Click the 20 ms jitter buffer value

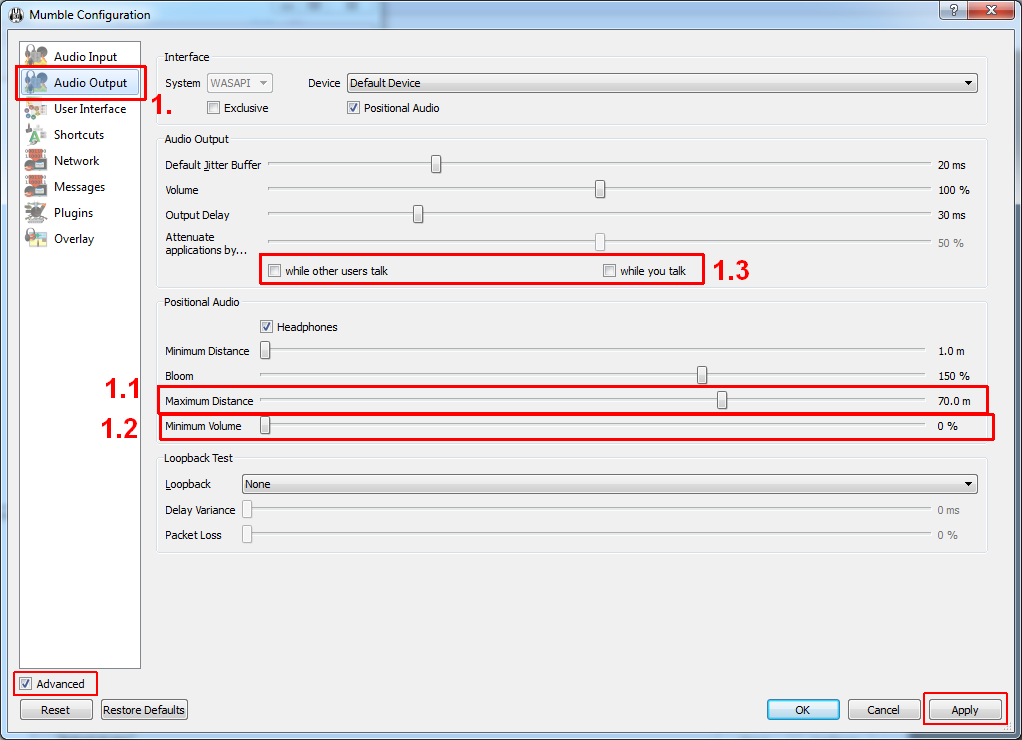(x=952, y=165)
